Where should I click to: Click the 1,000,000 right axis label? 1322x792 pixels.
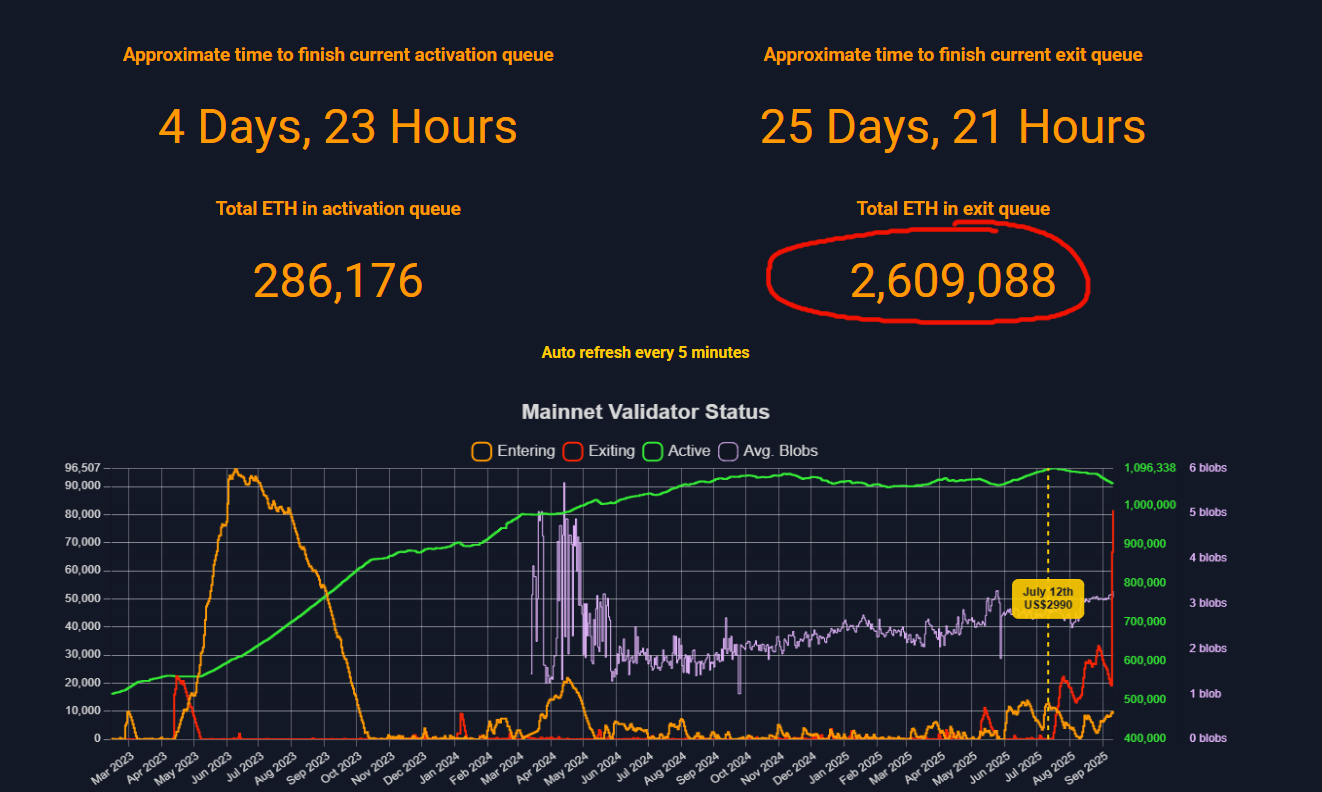point(1151,505)
